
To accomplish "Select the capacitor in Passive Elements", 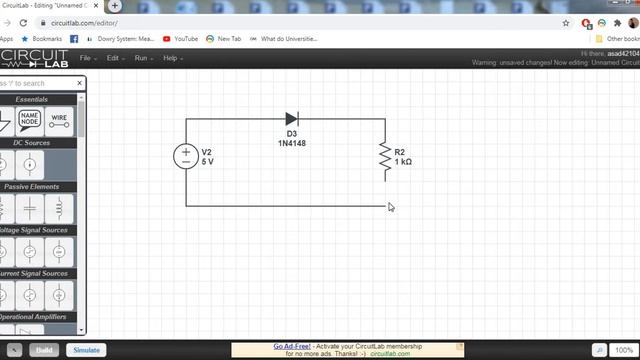I will (x=29, y=209).
